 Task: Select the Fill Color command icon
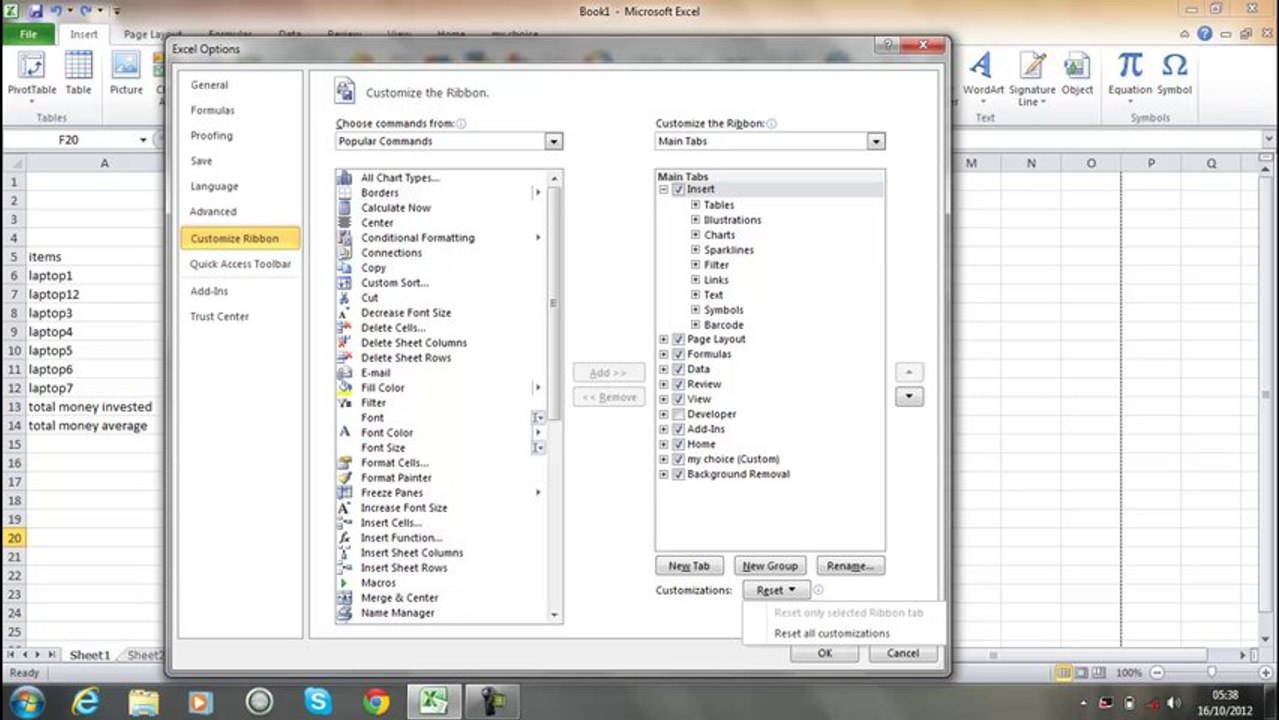345,388
